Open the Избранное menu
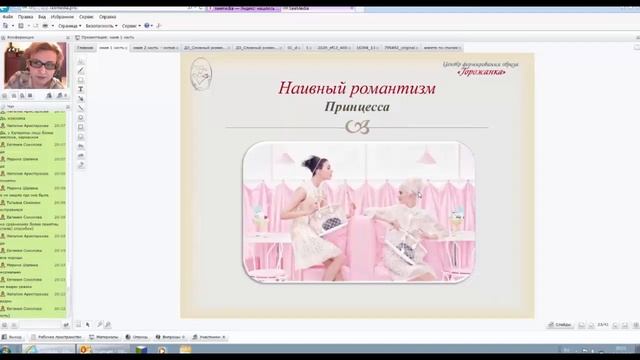The width and height of the screenshot is (640, 360). [62, 17]
